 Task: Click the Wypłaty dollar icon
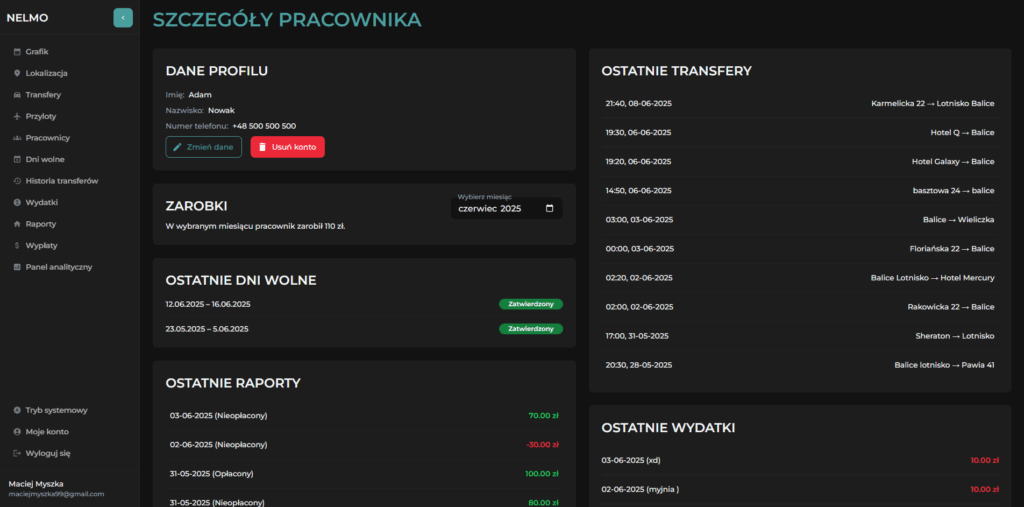(17, 246)
